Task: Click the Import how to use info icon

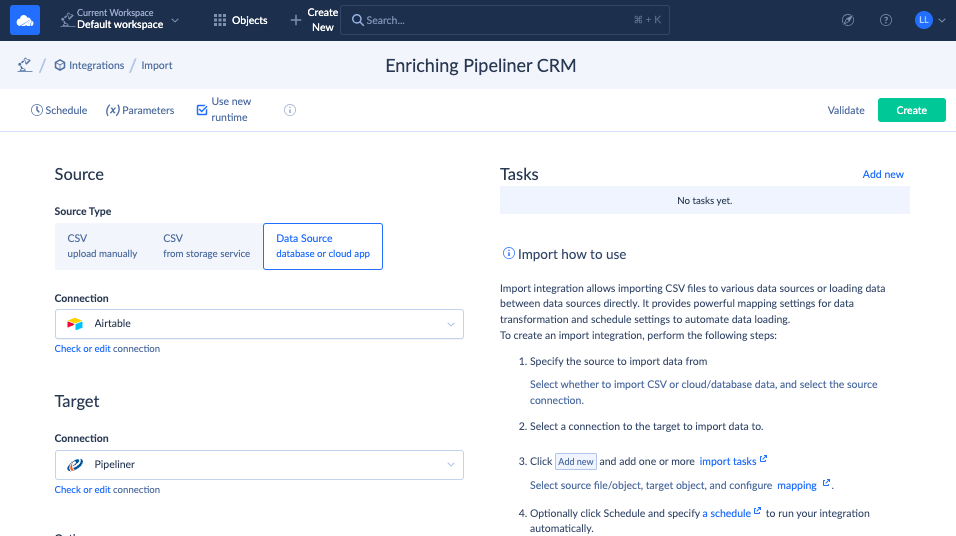Action: (508, 253)
